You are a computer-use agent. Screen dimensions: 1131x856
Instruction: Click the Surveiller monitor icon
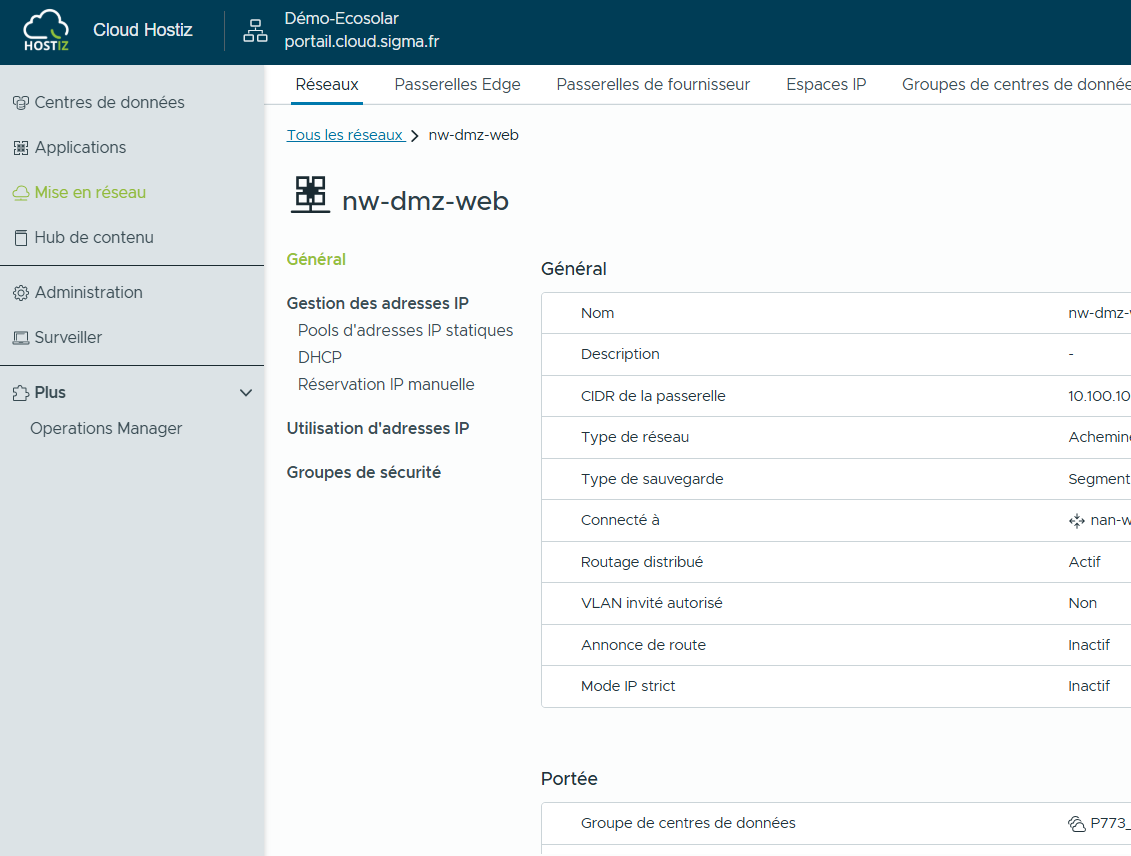[x=20, y=338]
